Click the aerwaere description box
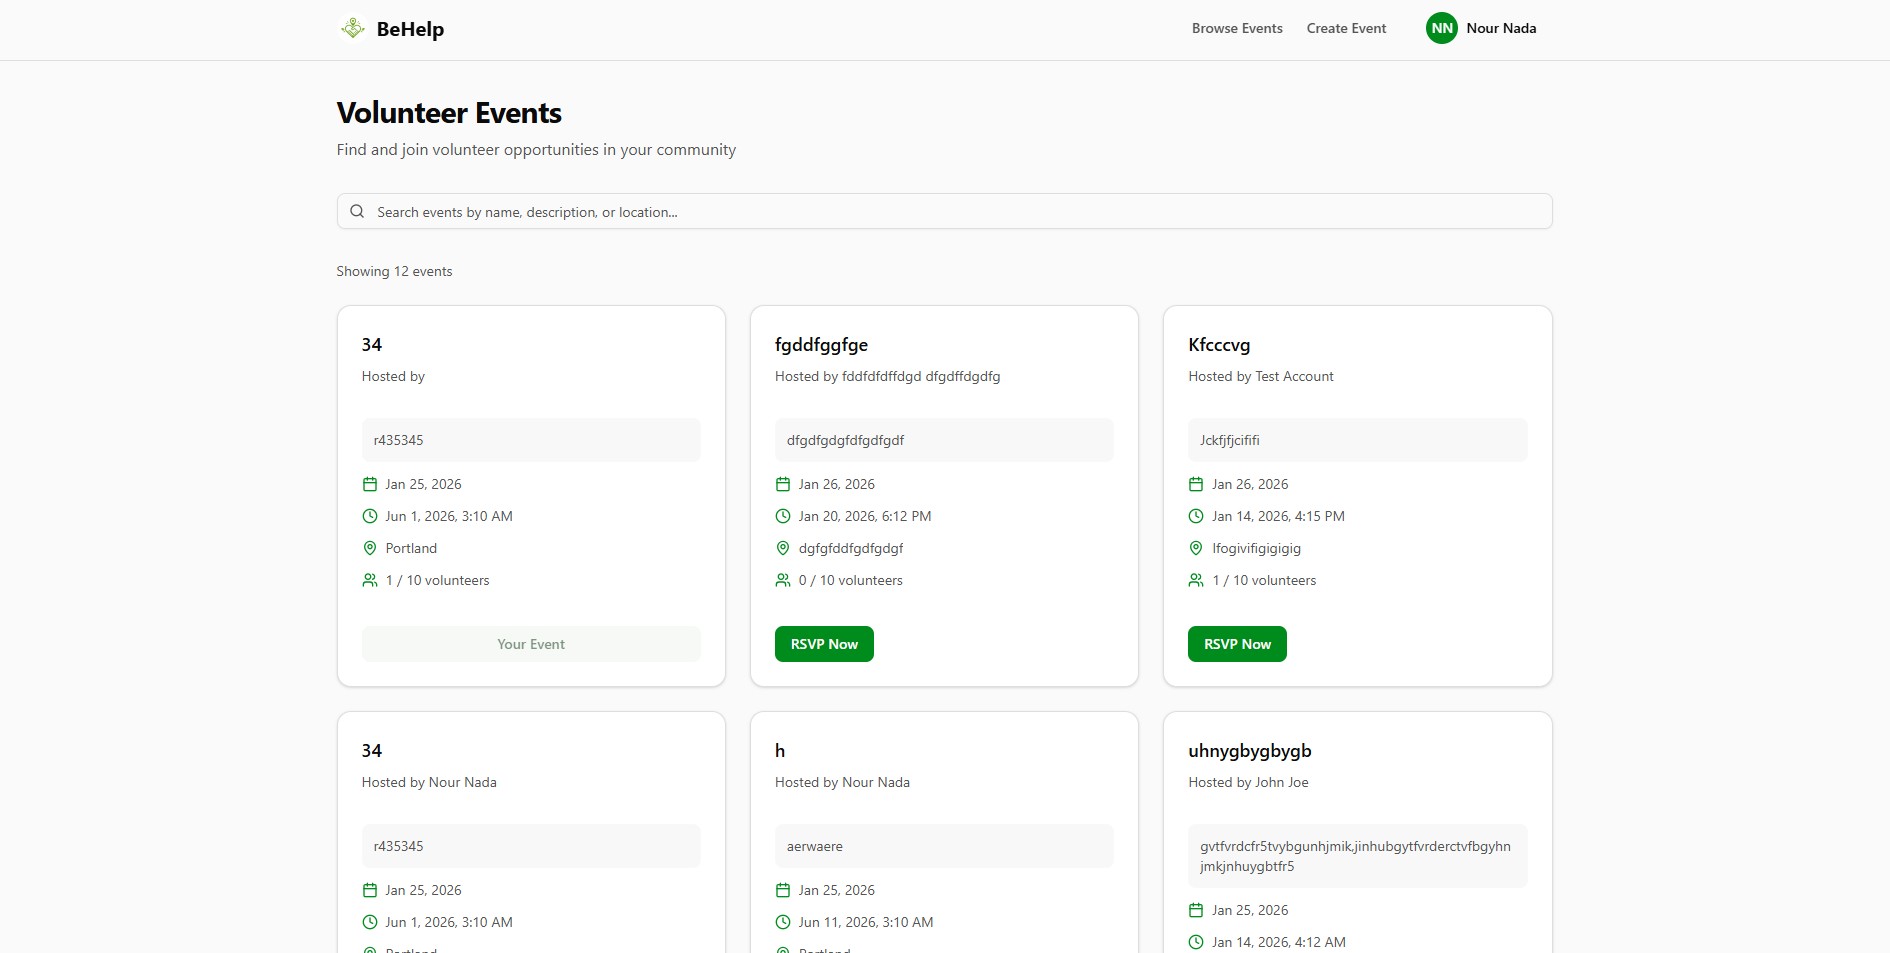This screenshot has height=953, width=1890. [x=944, y=846]
